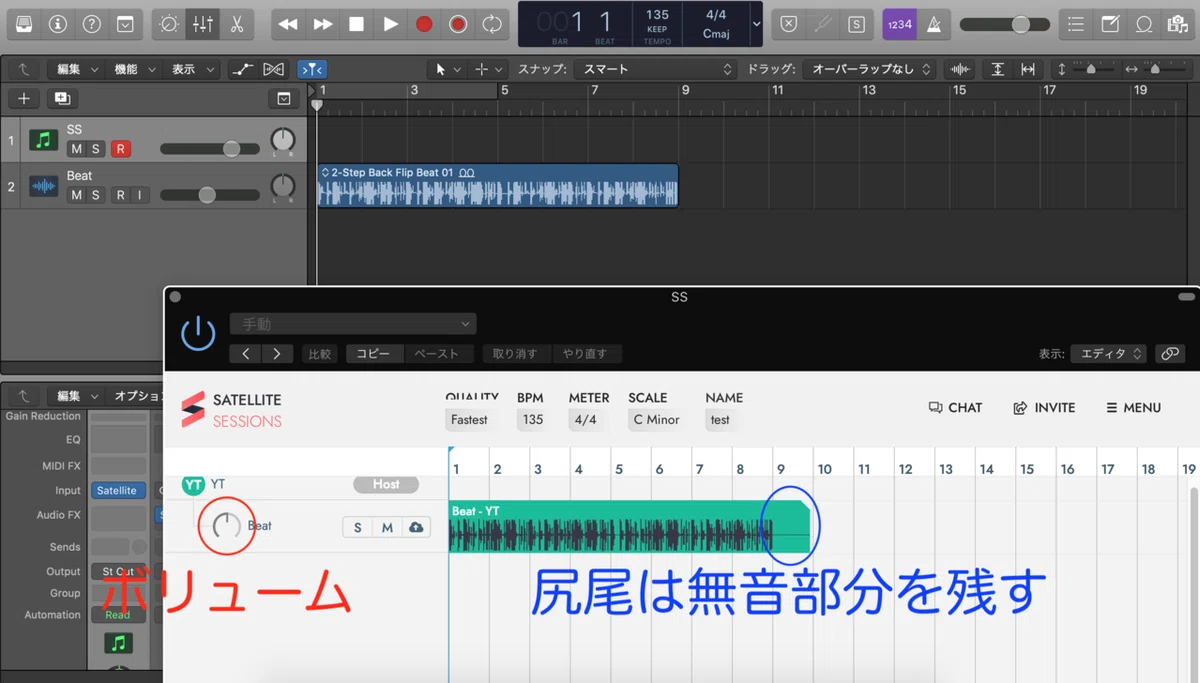This screenshot has height=683, width=1200.
Task: Toggle the blue Catch Playhead button
Action: pyautogui.click(x=312, y=69)
